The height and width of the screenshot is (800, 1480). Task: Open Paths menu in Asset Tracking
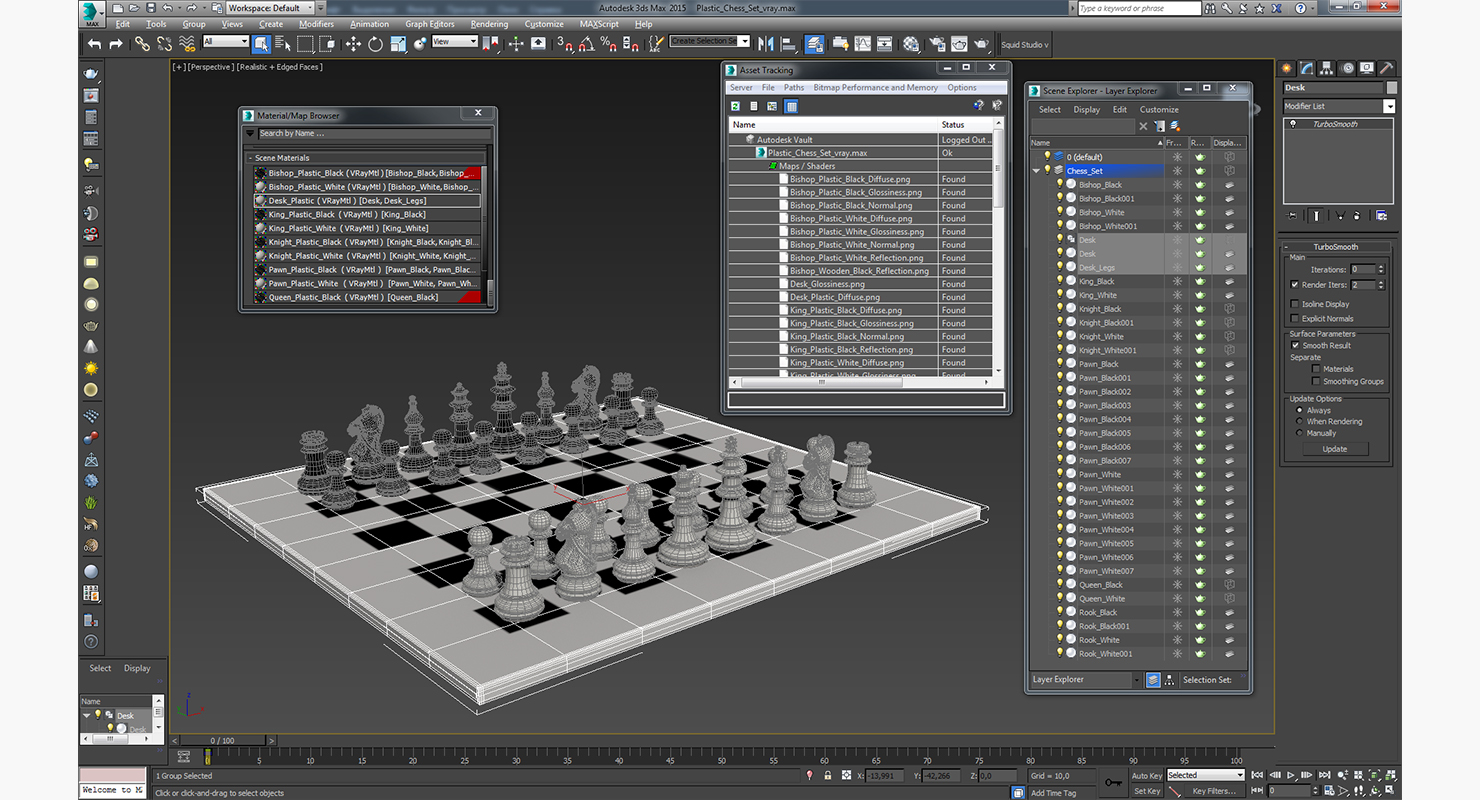click(x=794, y=88)
